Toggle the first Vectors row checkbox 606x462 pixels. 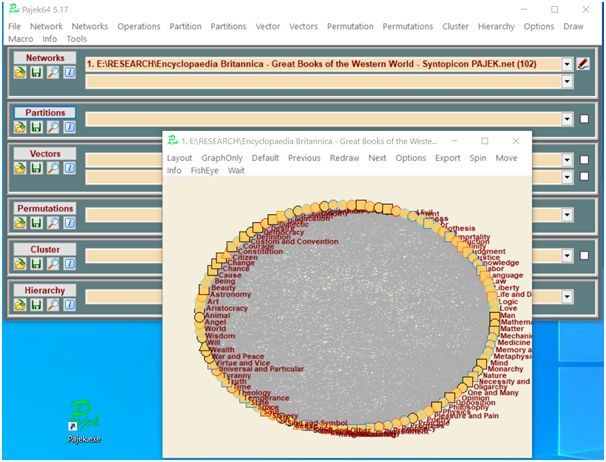tap(584, 160)
